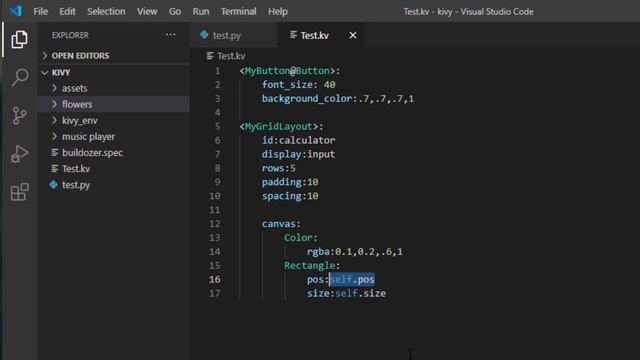Click file icon on Test.kv tab
This screenshot has height=360, width=640.
click(293, 35)
